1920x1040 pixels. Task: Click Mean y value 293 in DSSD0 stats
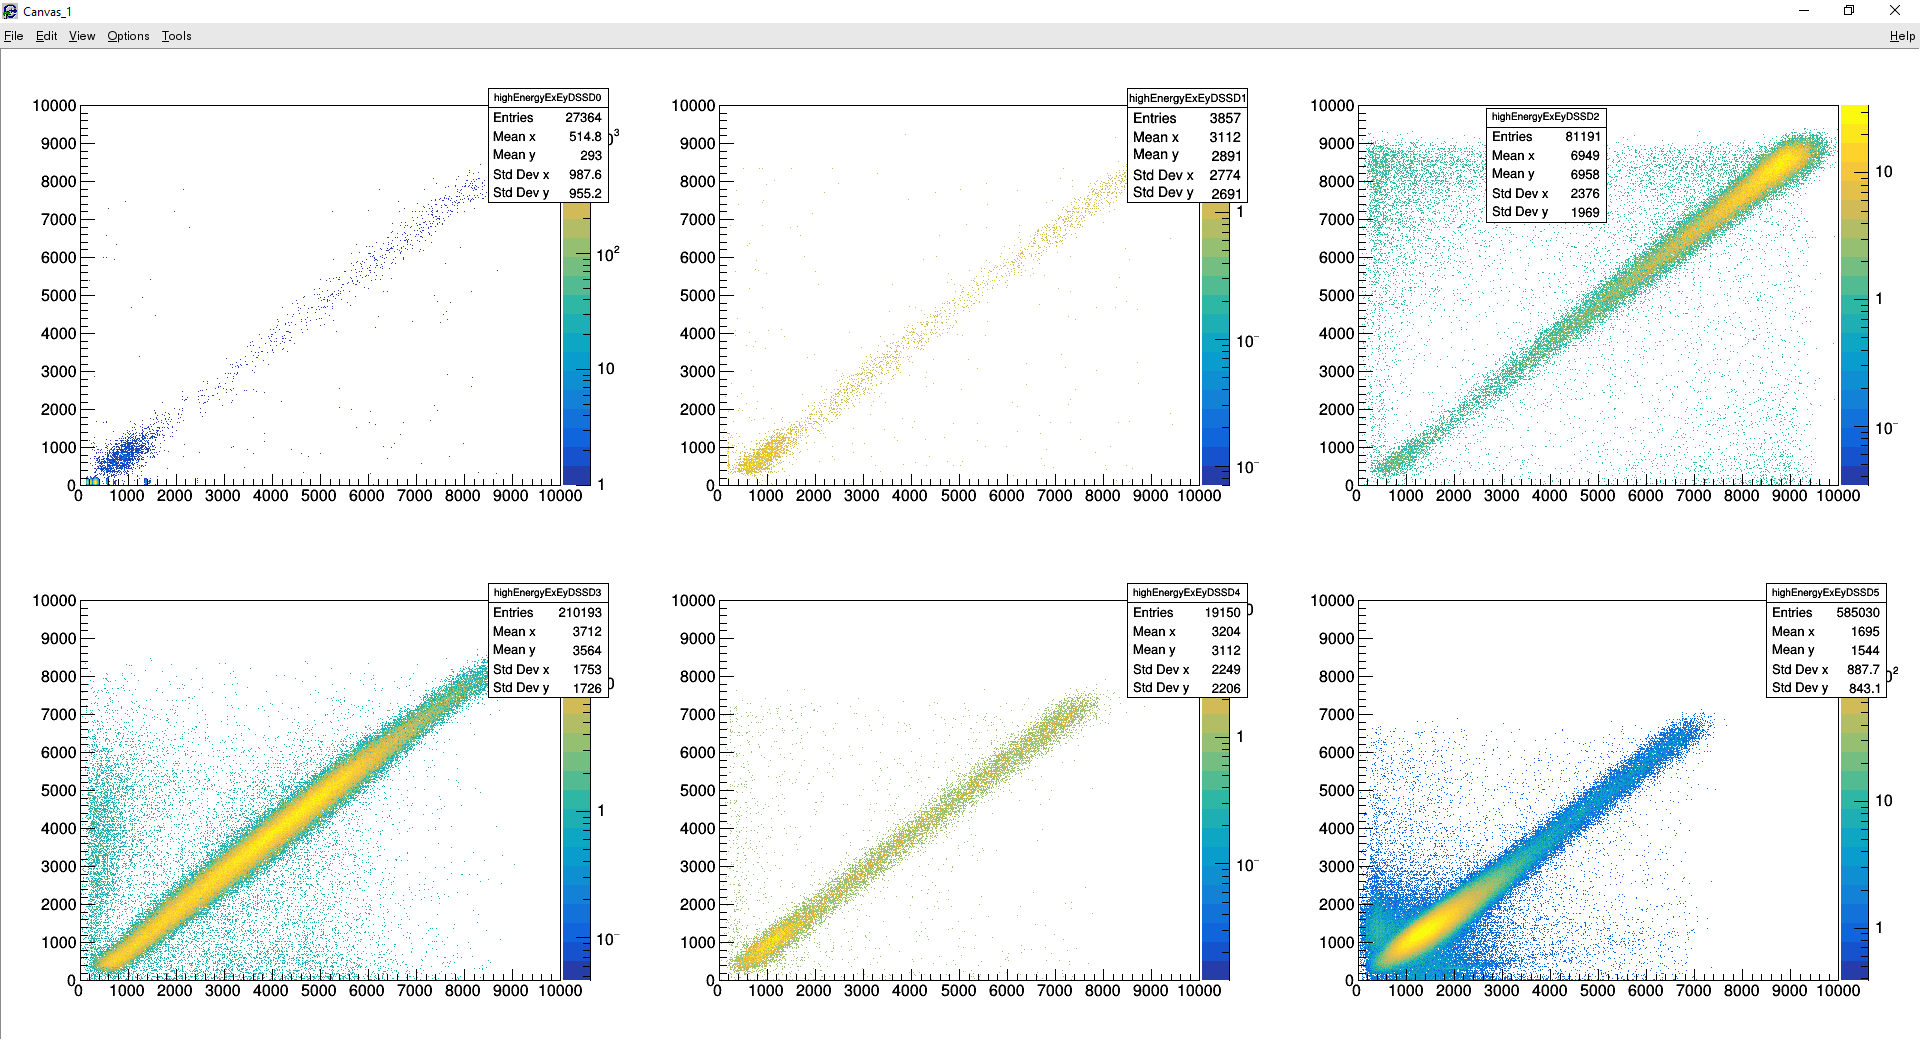[x=591, y=156]
